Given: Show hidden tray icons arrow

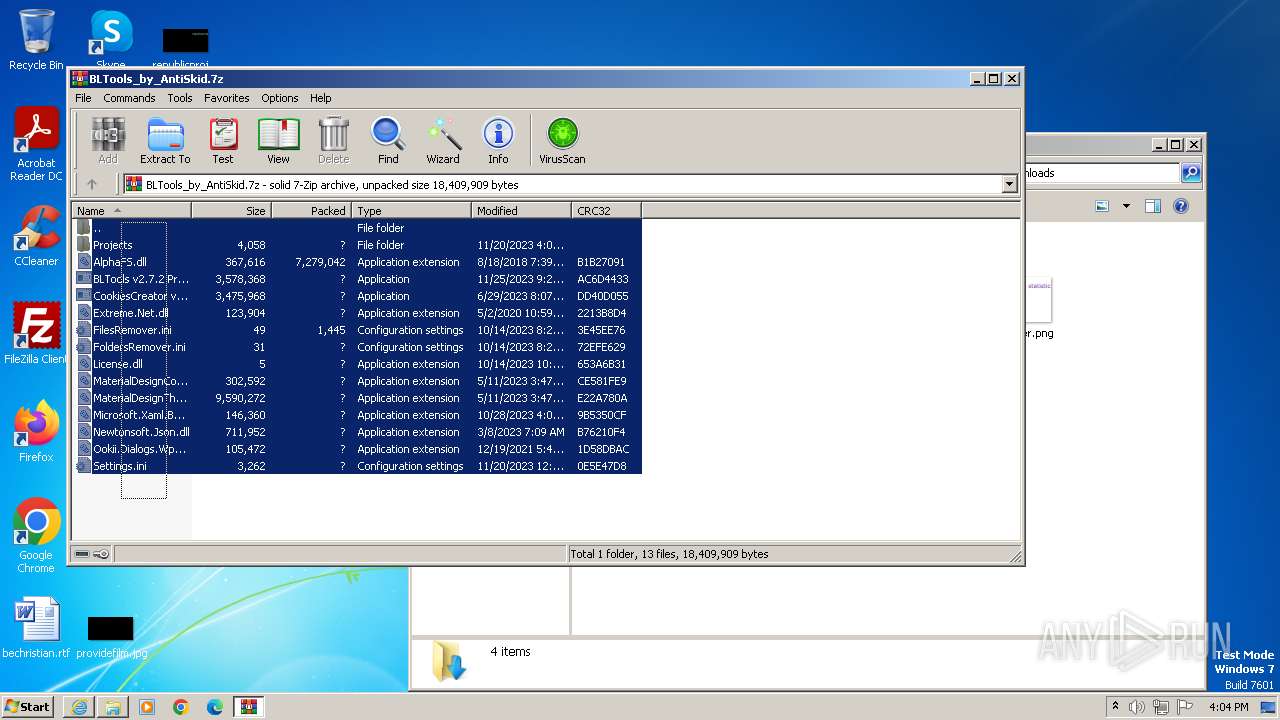Looking at the screenshot, I should click(x=1115, y=707).
